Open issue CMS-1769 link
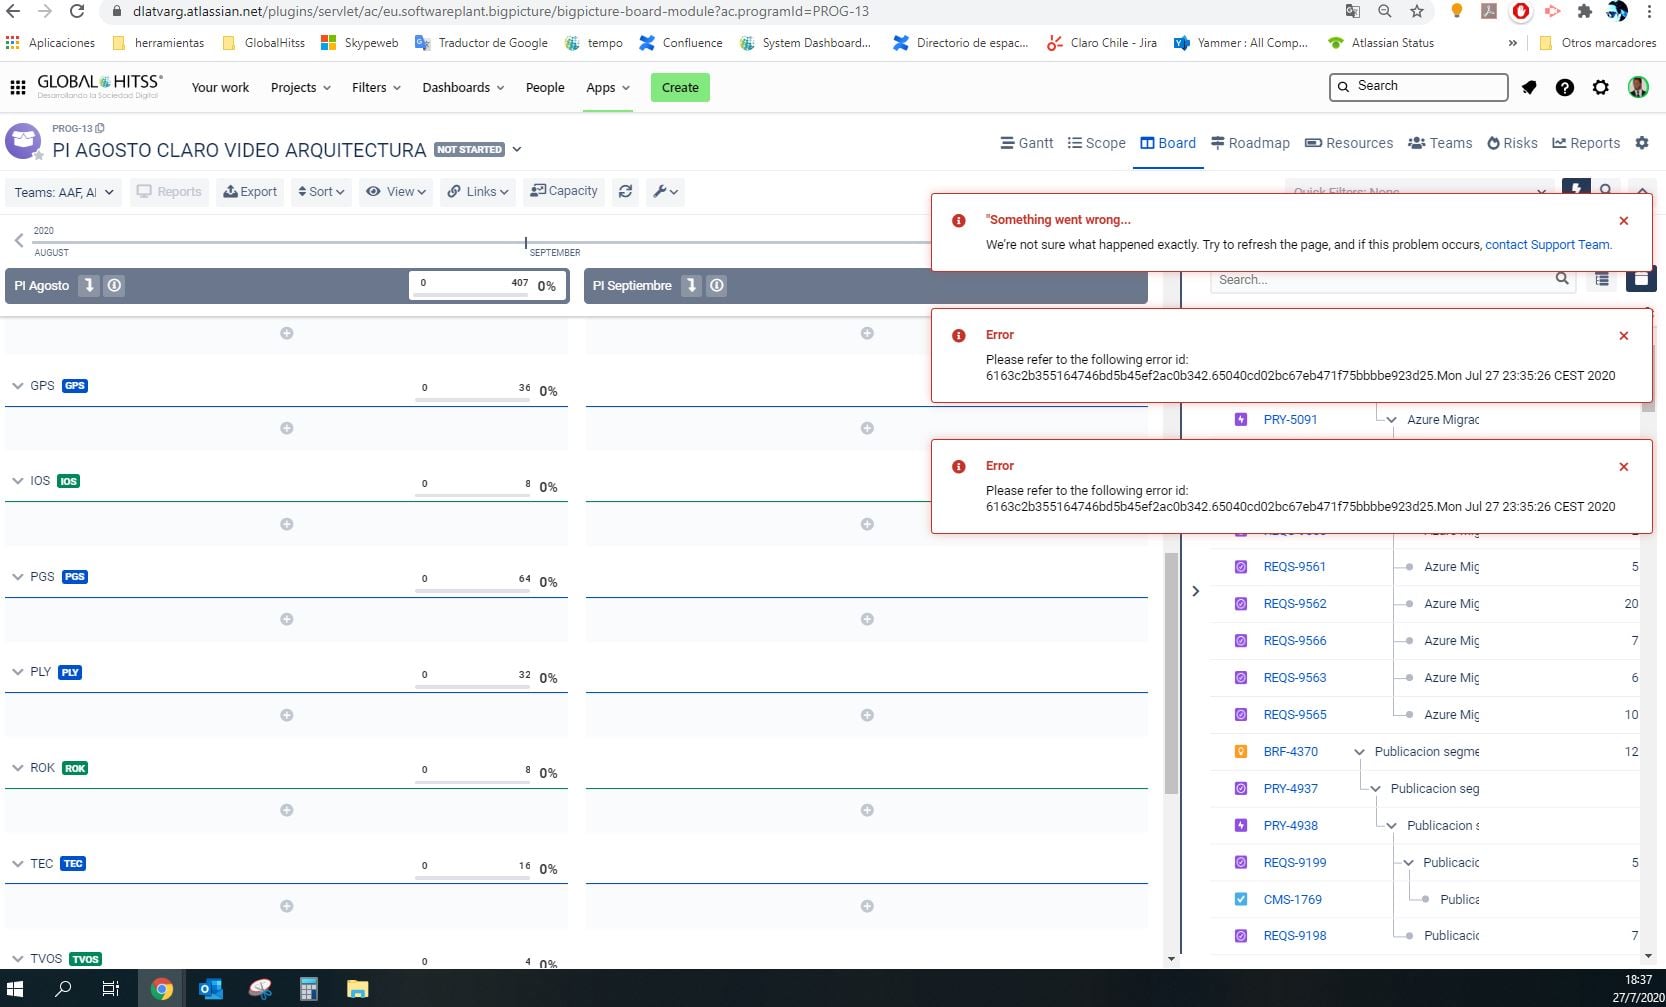The width and height of the screenshot is (1666, 1007). click(x=1292, y=900)
